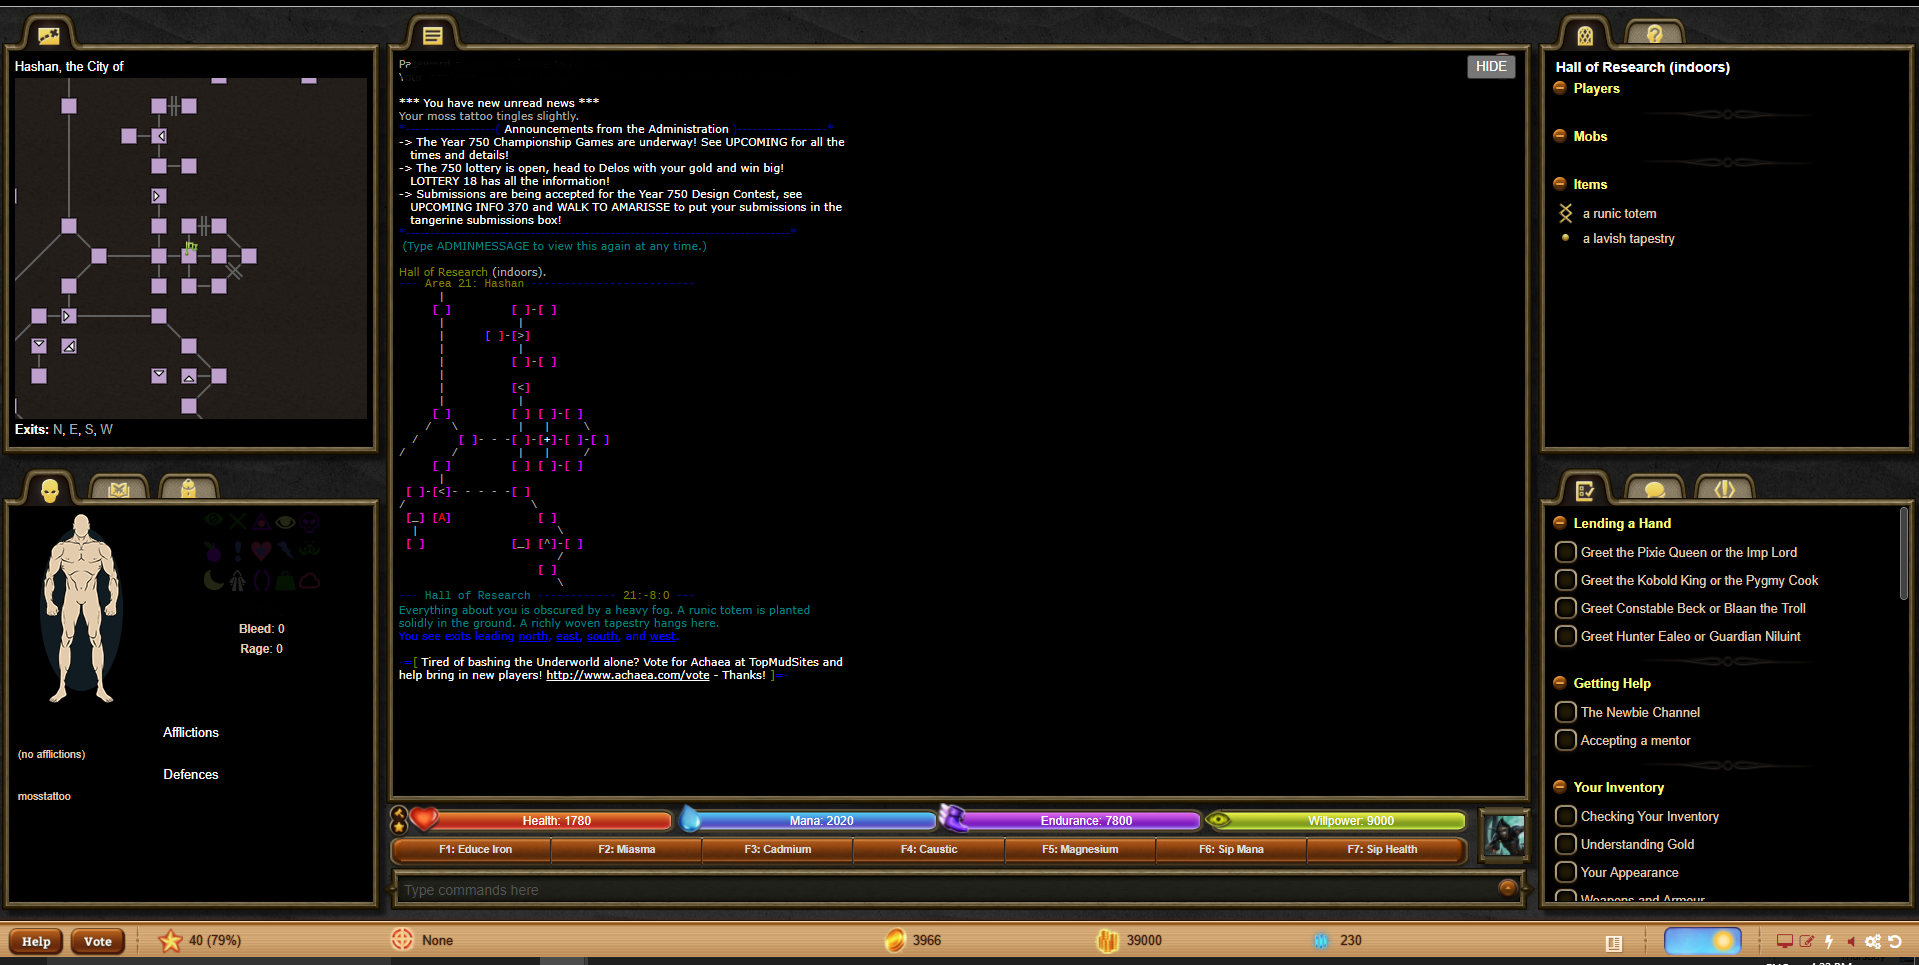Image resolution: width=1919 pixels, height=965 pixels.
Task: Open the map panel tab icon
Action: [x=49, y=35]
